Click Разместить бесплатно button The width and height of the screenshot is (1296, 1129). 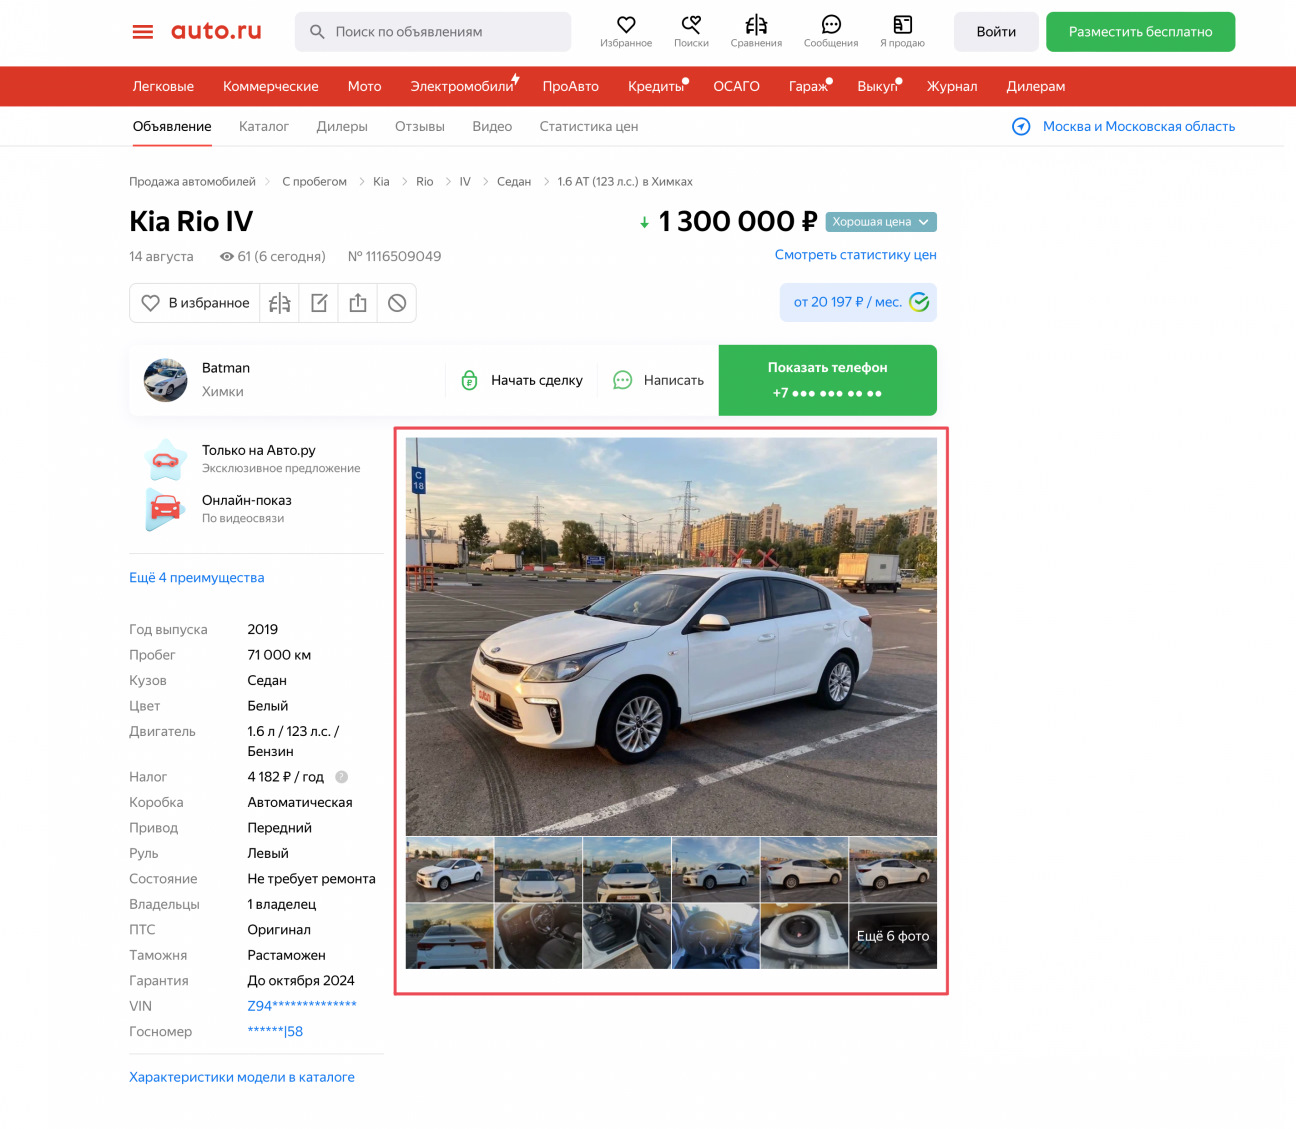pos(1140,32)
